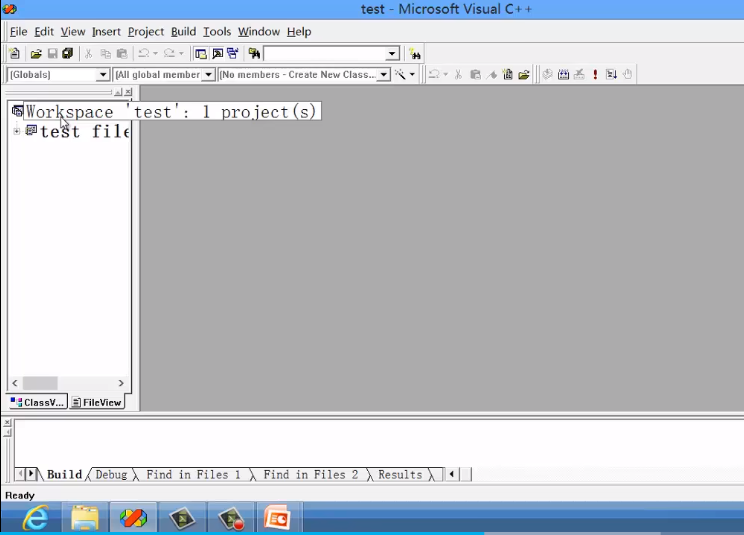Open File Explorer from the taskbar
Screen dimensions: 744x535
[85, 517]
